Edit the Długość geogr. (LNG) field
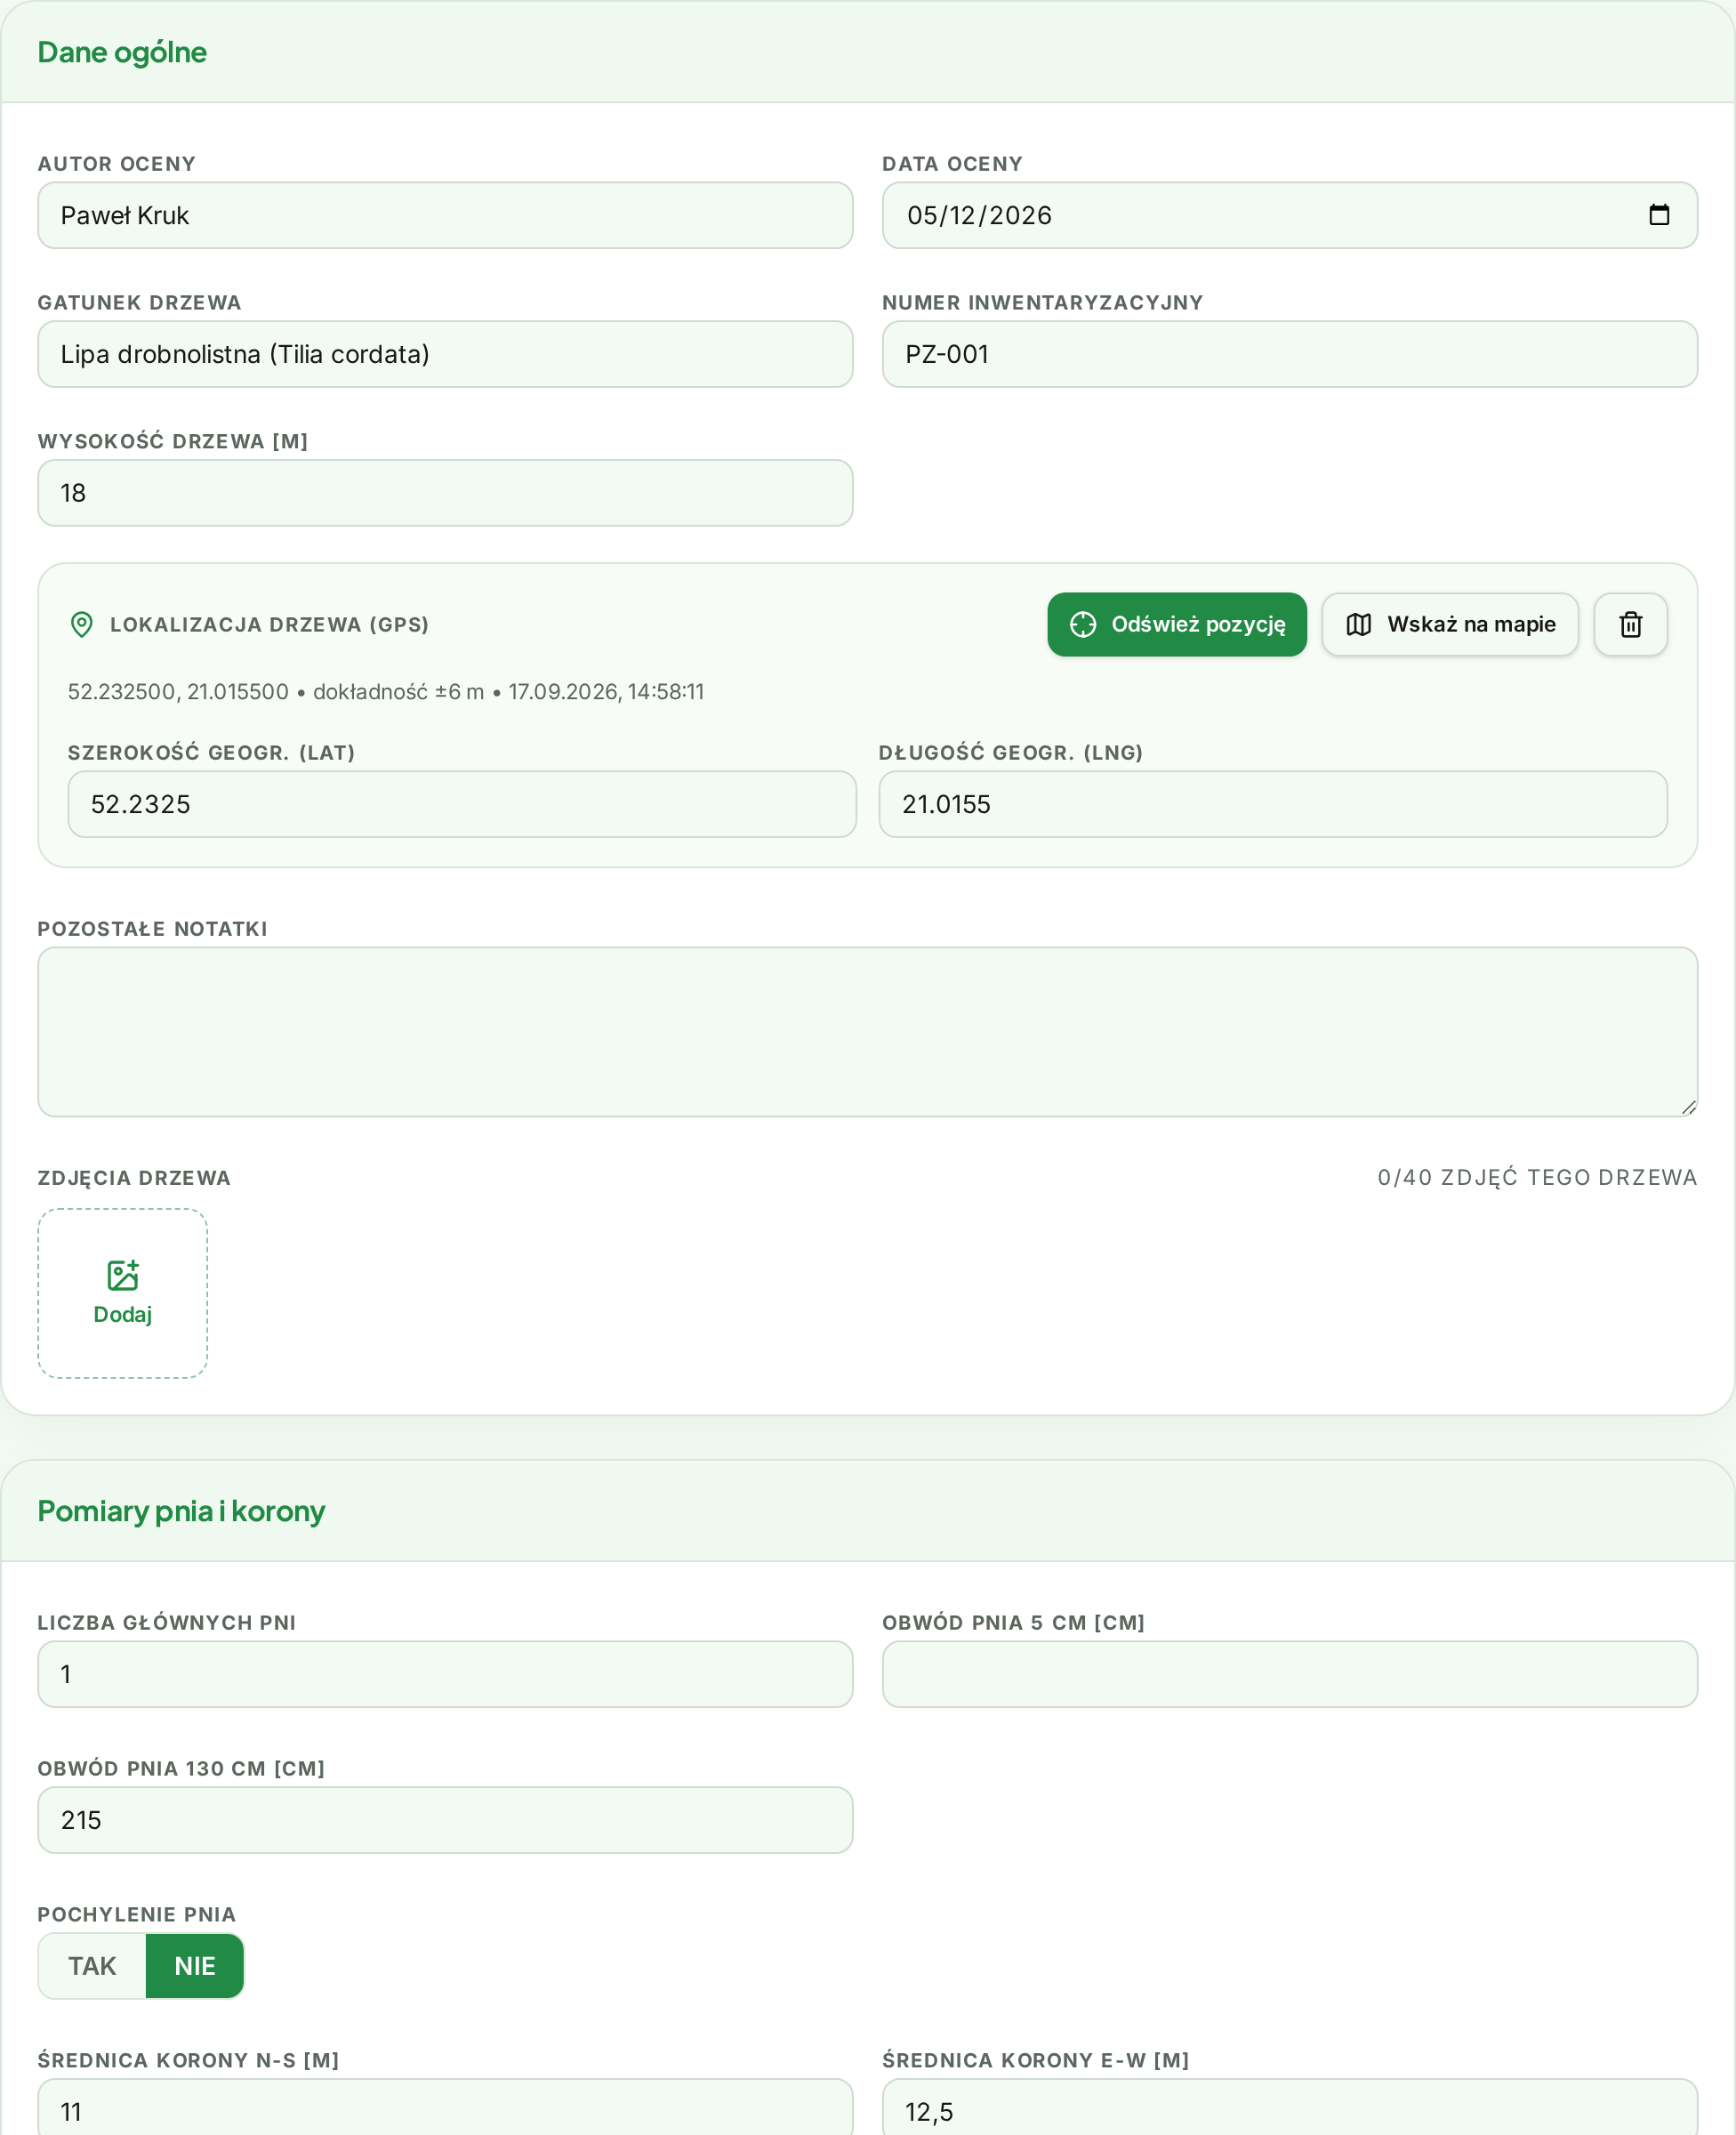1736x2135 pixels. (1272, 804)
